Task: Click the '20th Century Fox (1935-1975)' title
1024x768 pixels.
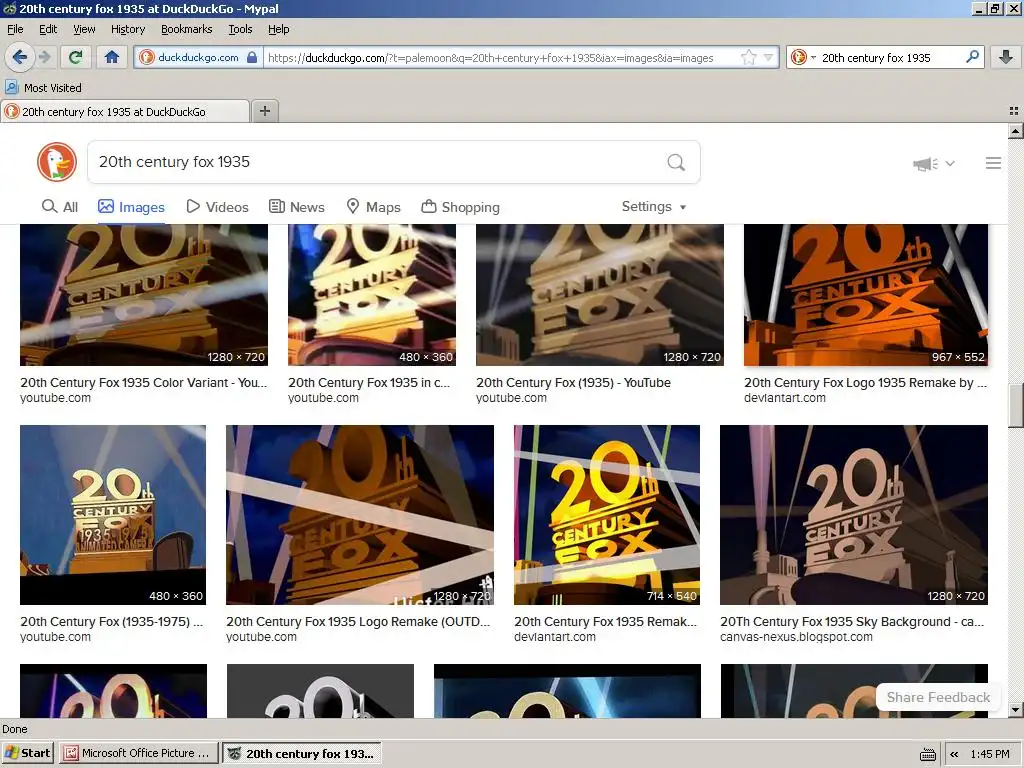Action: (x=112, y=622)
